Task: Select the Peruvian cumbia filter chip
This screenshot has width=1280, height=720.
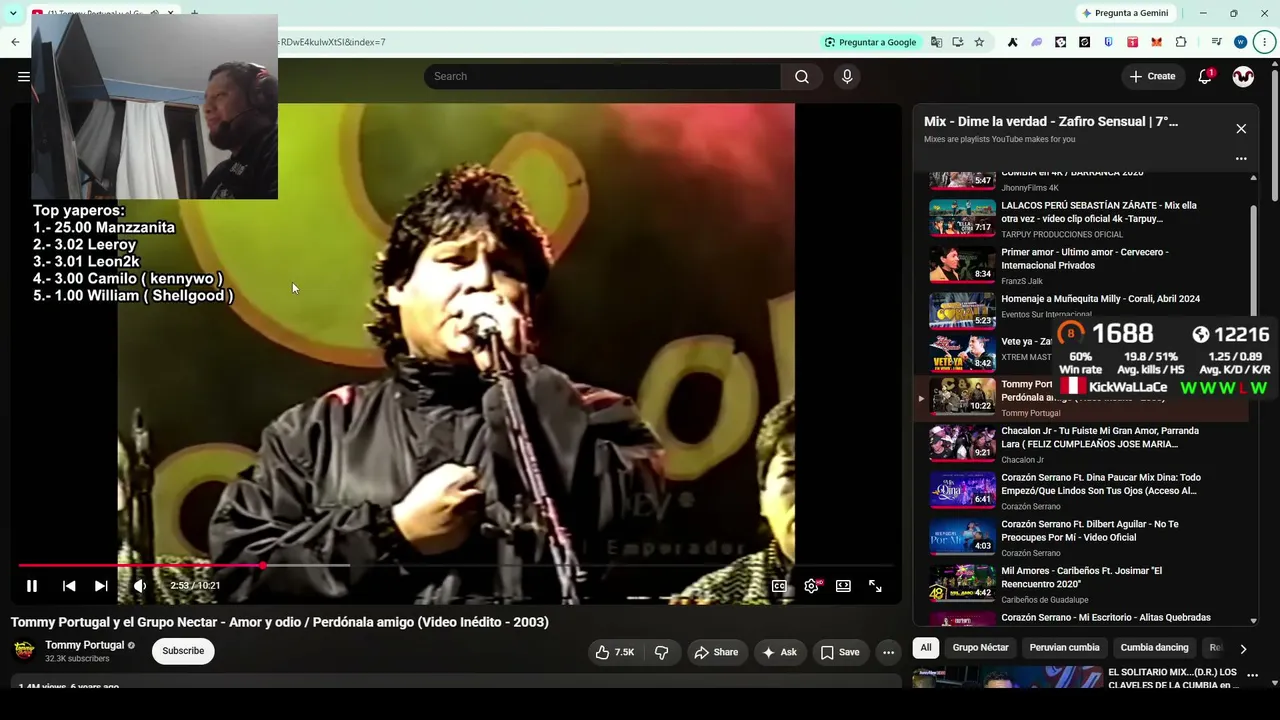Action: click(x=1064, y=648)
